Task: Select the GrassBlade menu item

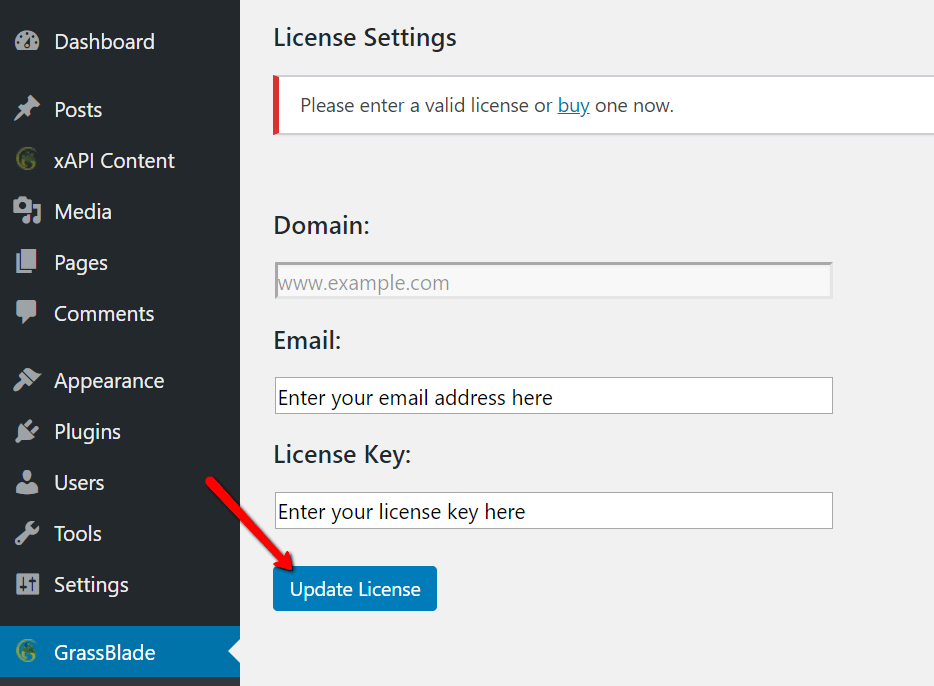Action: tap(120, 652)
